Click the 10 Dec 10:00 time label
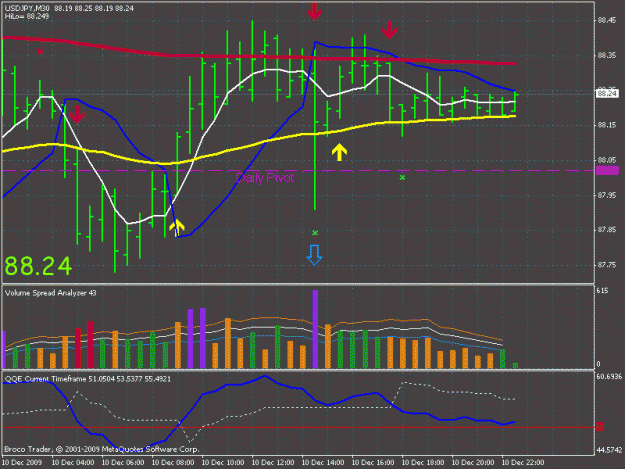The height and width of the screenshot is (469, 625). click(x=223, y=463)
